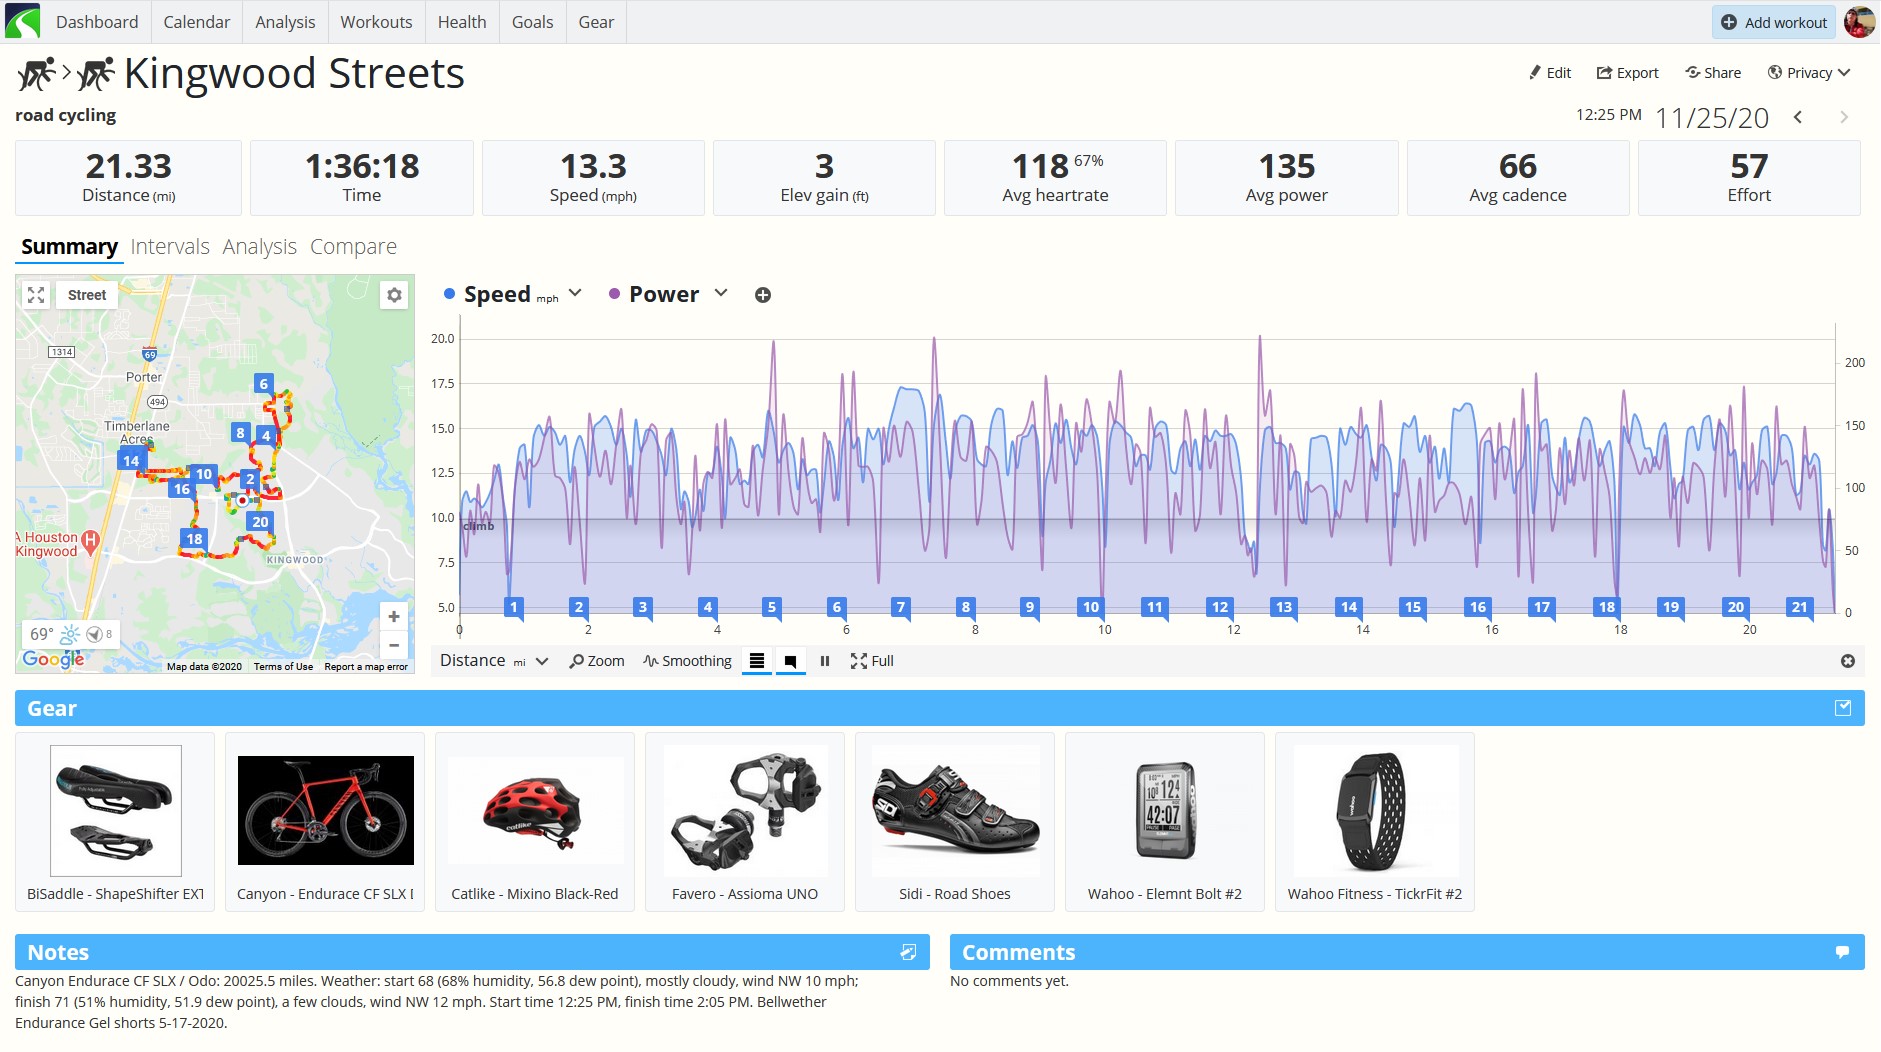
Task: Toggle the lap lines display button
Action: point(757,661)
